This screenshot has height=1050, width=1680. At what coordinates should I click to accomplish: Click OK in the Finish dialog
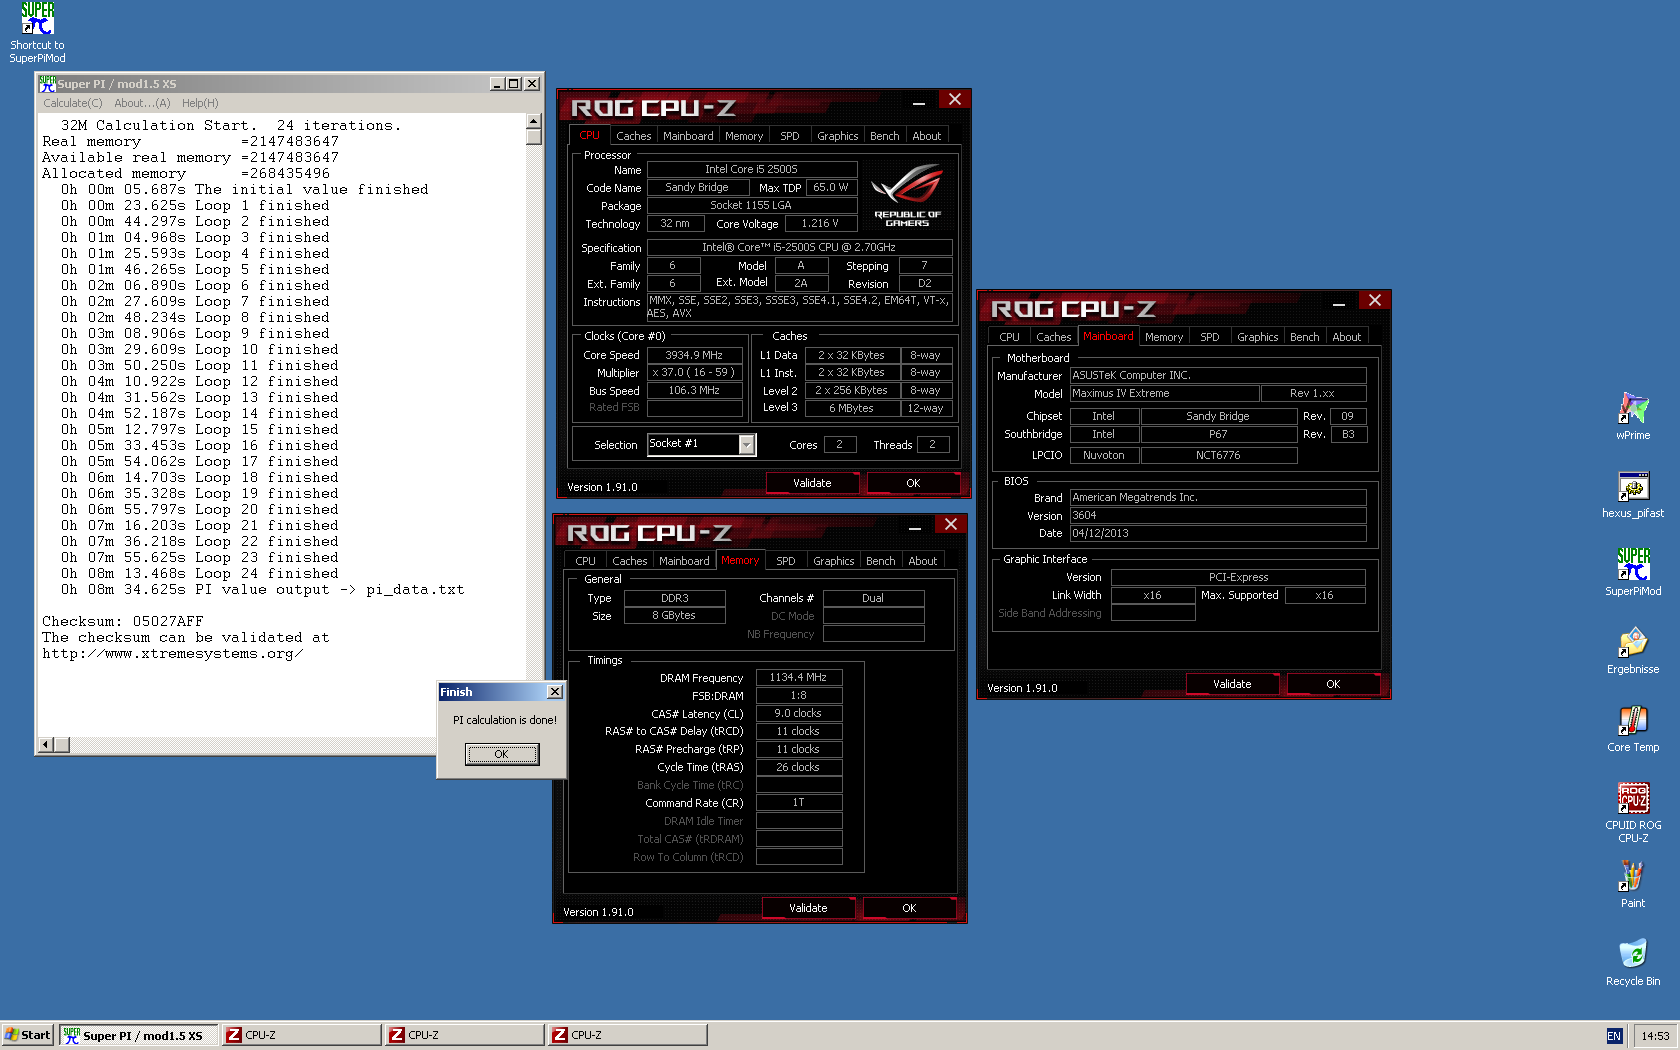502,754
